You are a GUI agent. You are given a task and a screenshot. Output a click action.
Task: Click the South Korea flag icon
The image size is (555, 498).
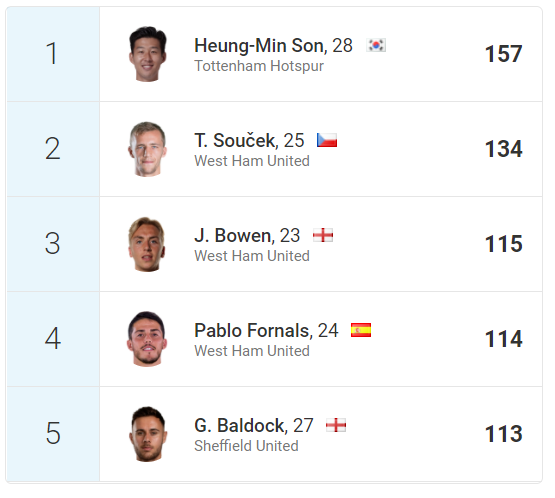point(376,45)
